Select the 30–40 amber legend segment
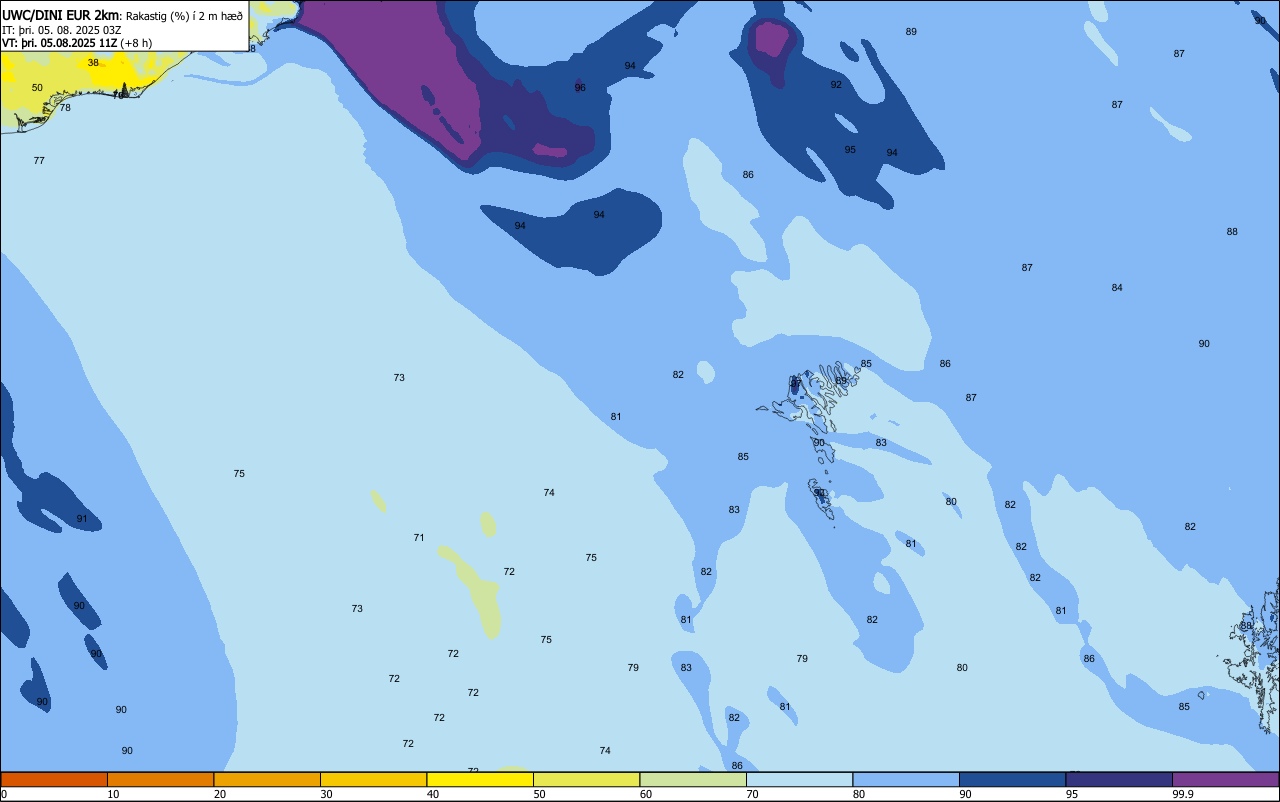 [x=374, y=779]
